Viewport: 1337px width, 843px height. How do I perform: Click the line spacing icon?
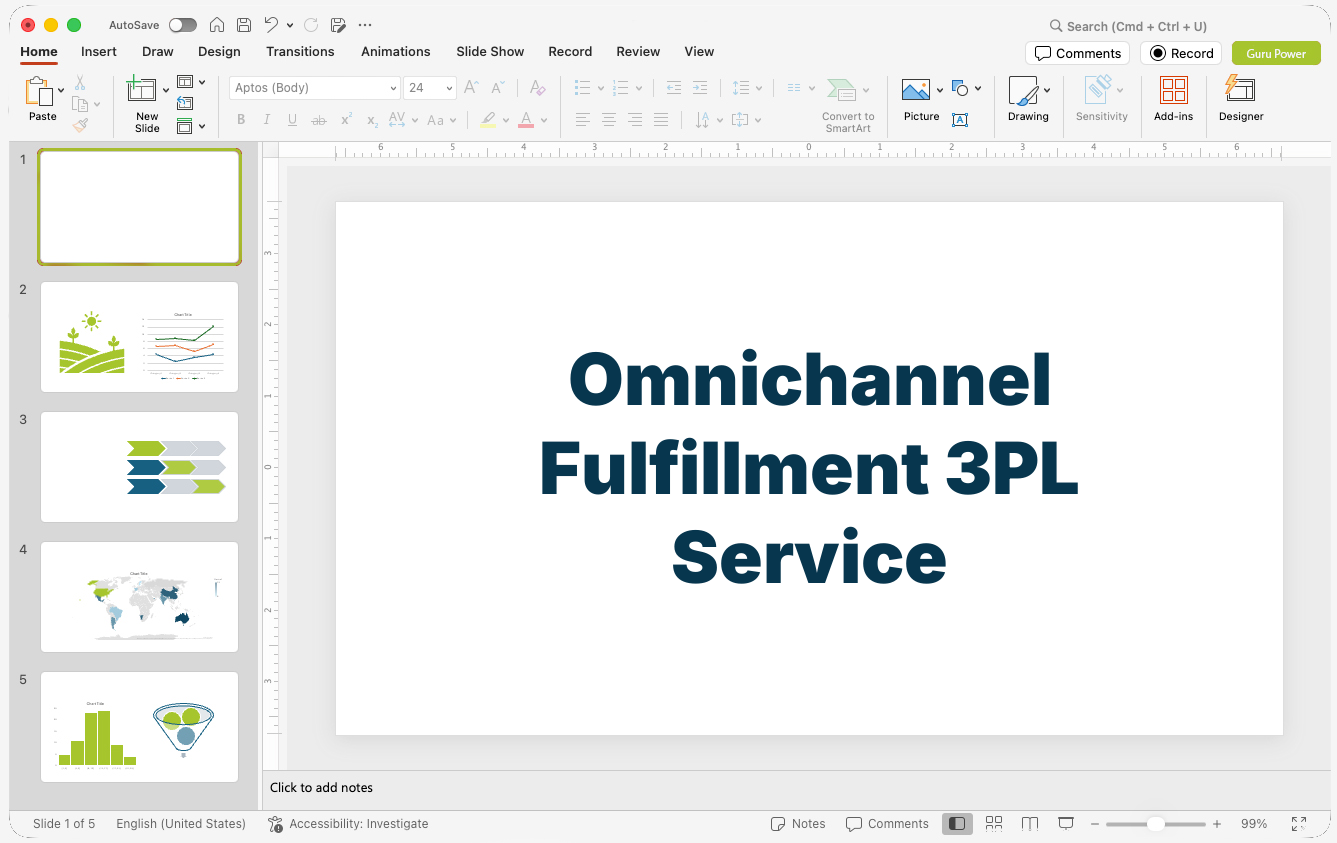(741, 88)
